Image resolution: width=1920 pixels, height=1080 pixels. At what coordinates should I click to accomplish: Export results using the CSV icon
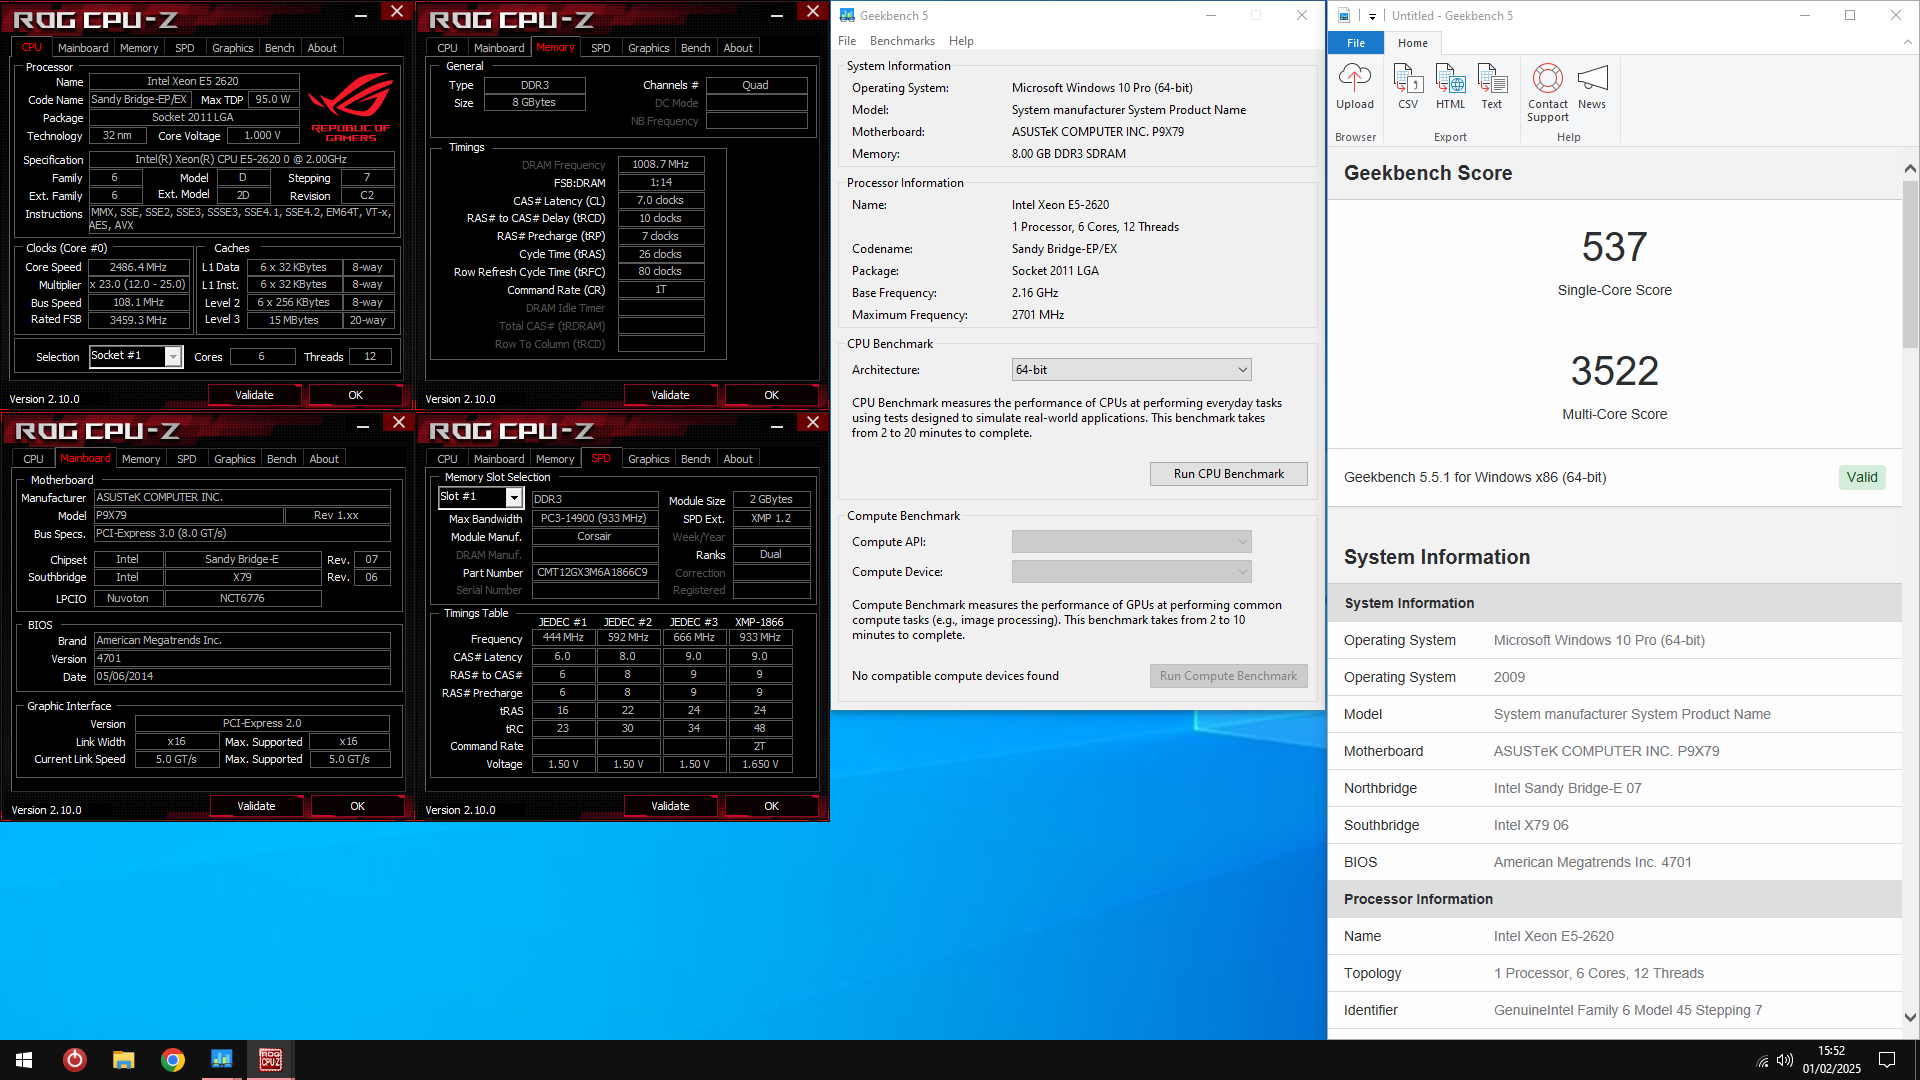tap(1408, 86)
